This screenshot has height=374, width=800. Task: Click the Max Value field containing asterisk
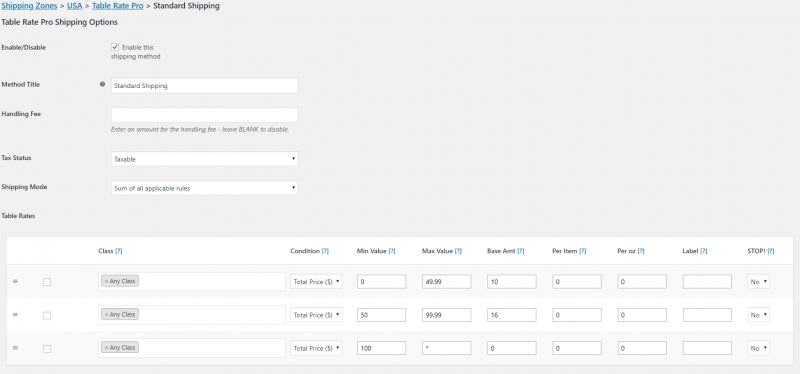point(446,348)
